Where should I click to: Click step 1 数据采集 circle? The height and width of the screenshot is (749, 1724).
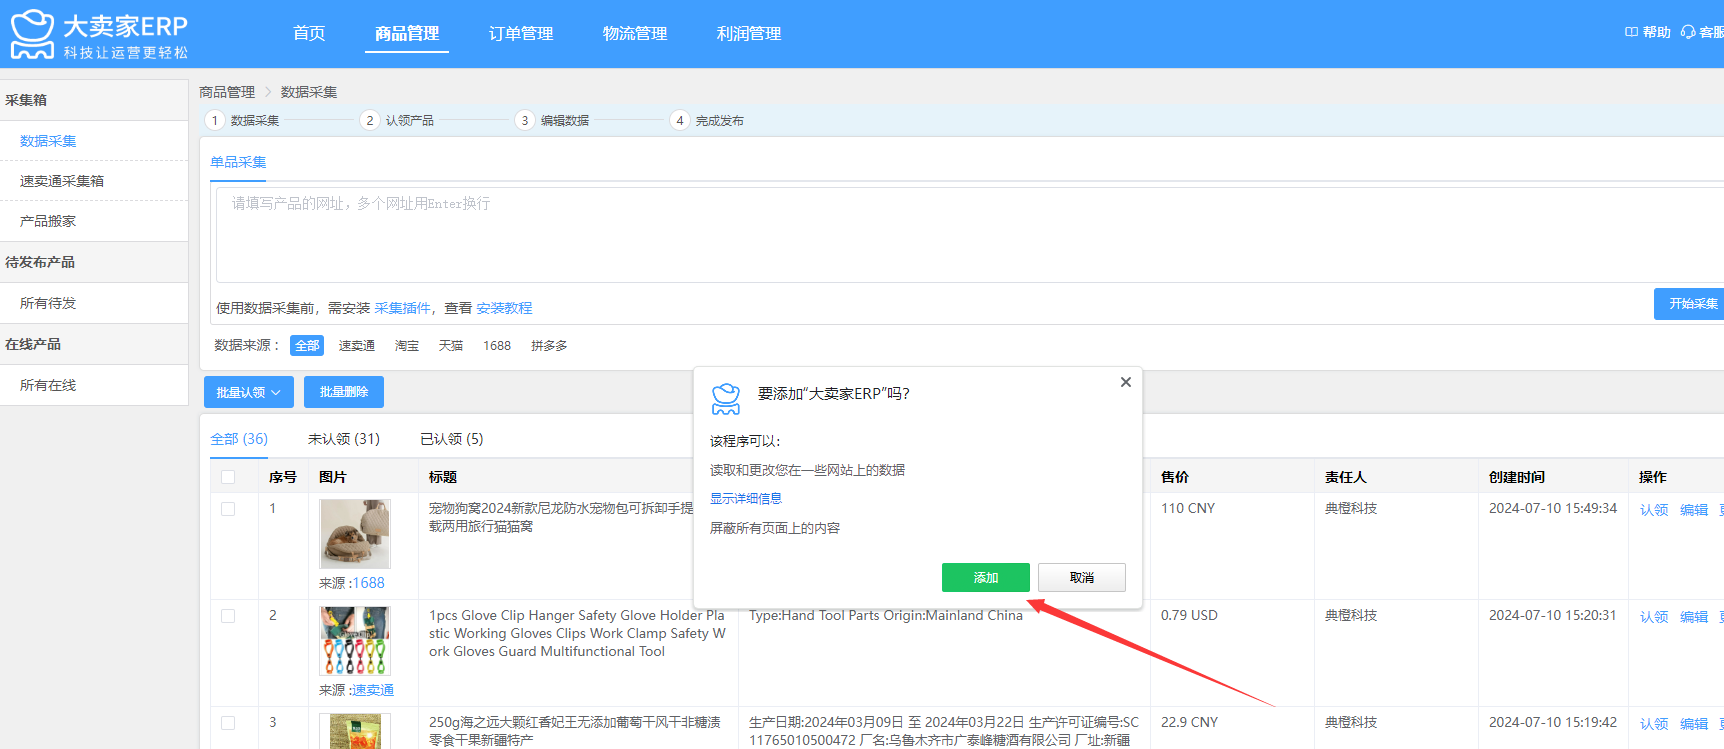[x=214, y=120]
